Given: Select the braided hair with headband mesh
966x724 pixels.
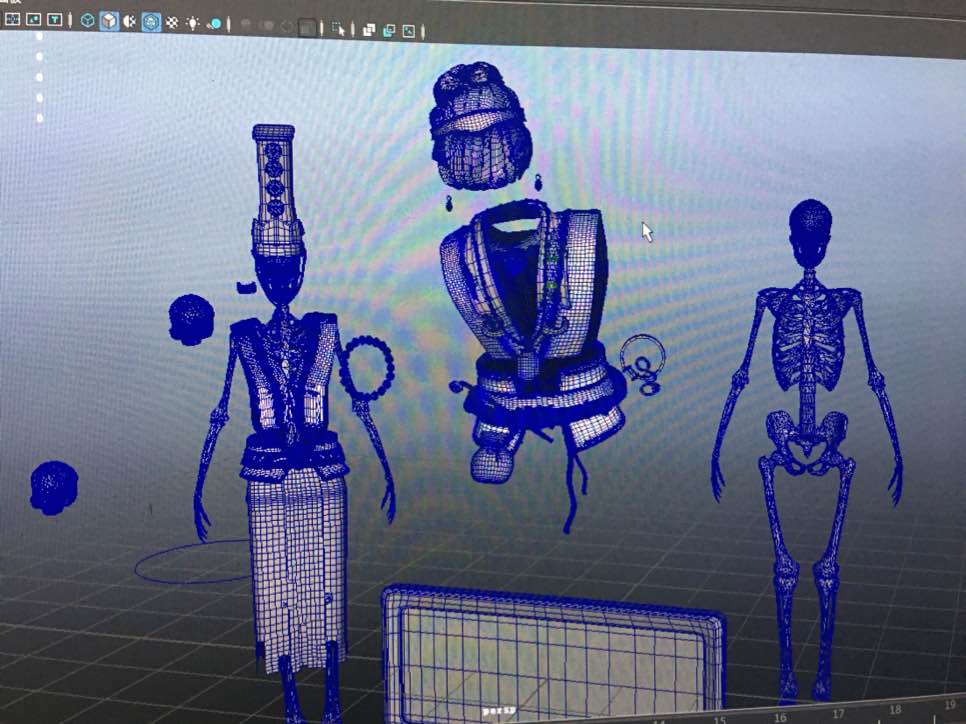Looking at the screenshot, I should coord(480,126).
